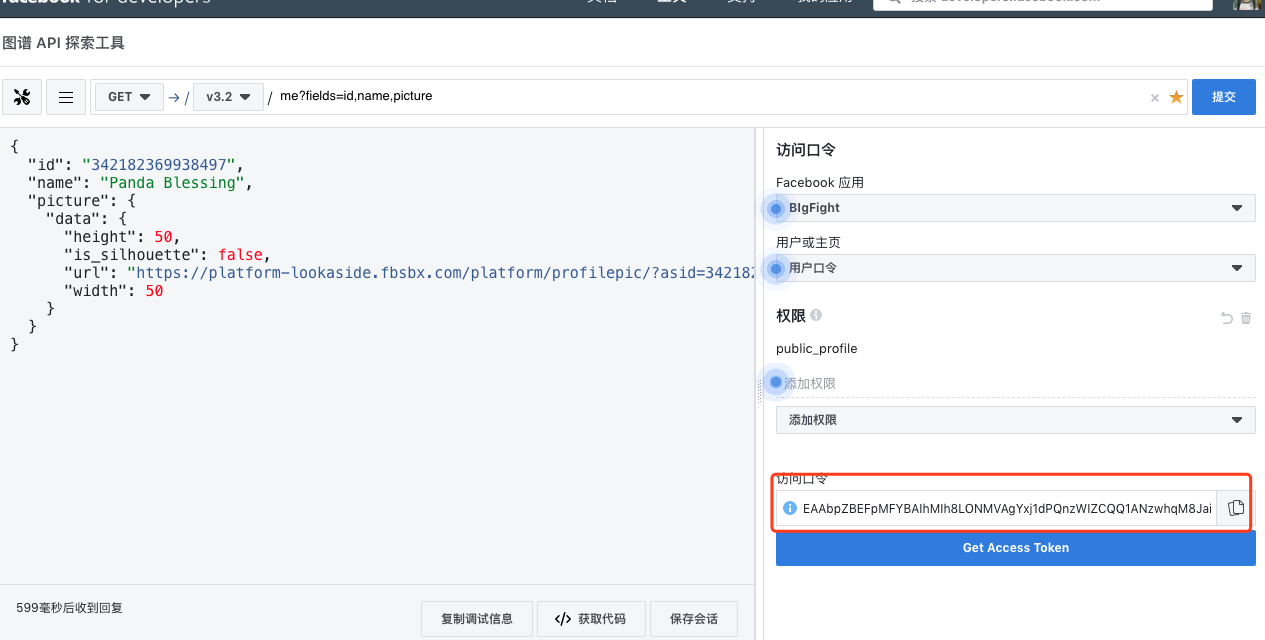Click into the me?fields query path field
1265x640 pixels.
tap(700, 97)
